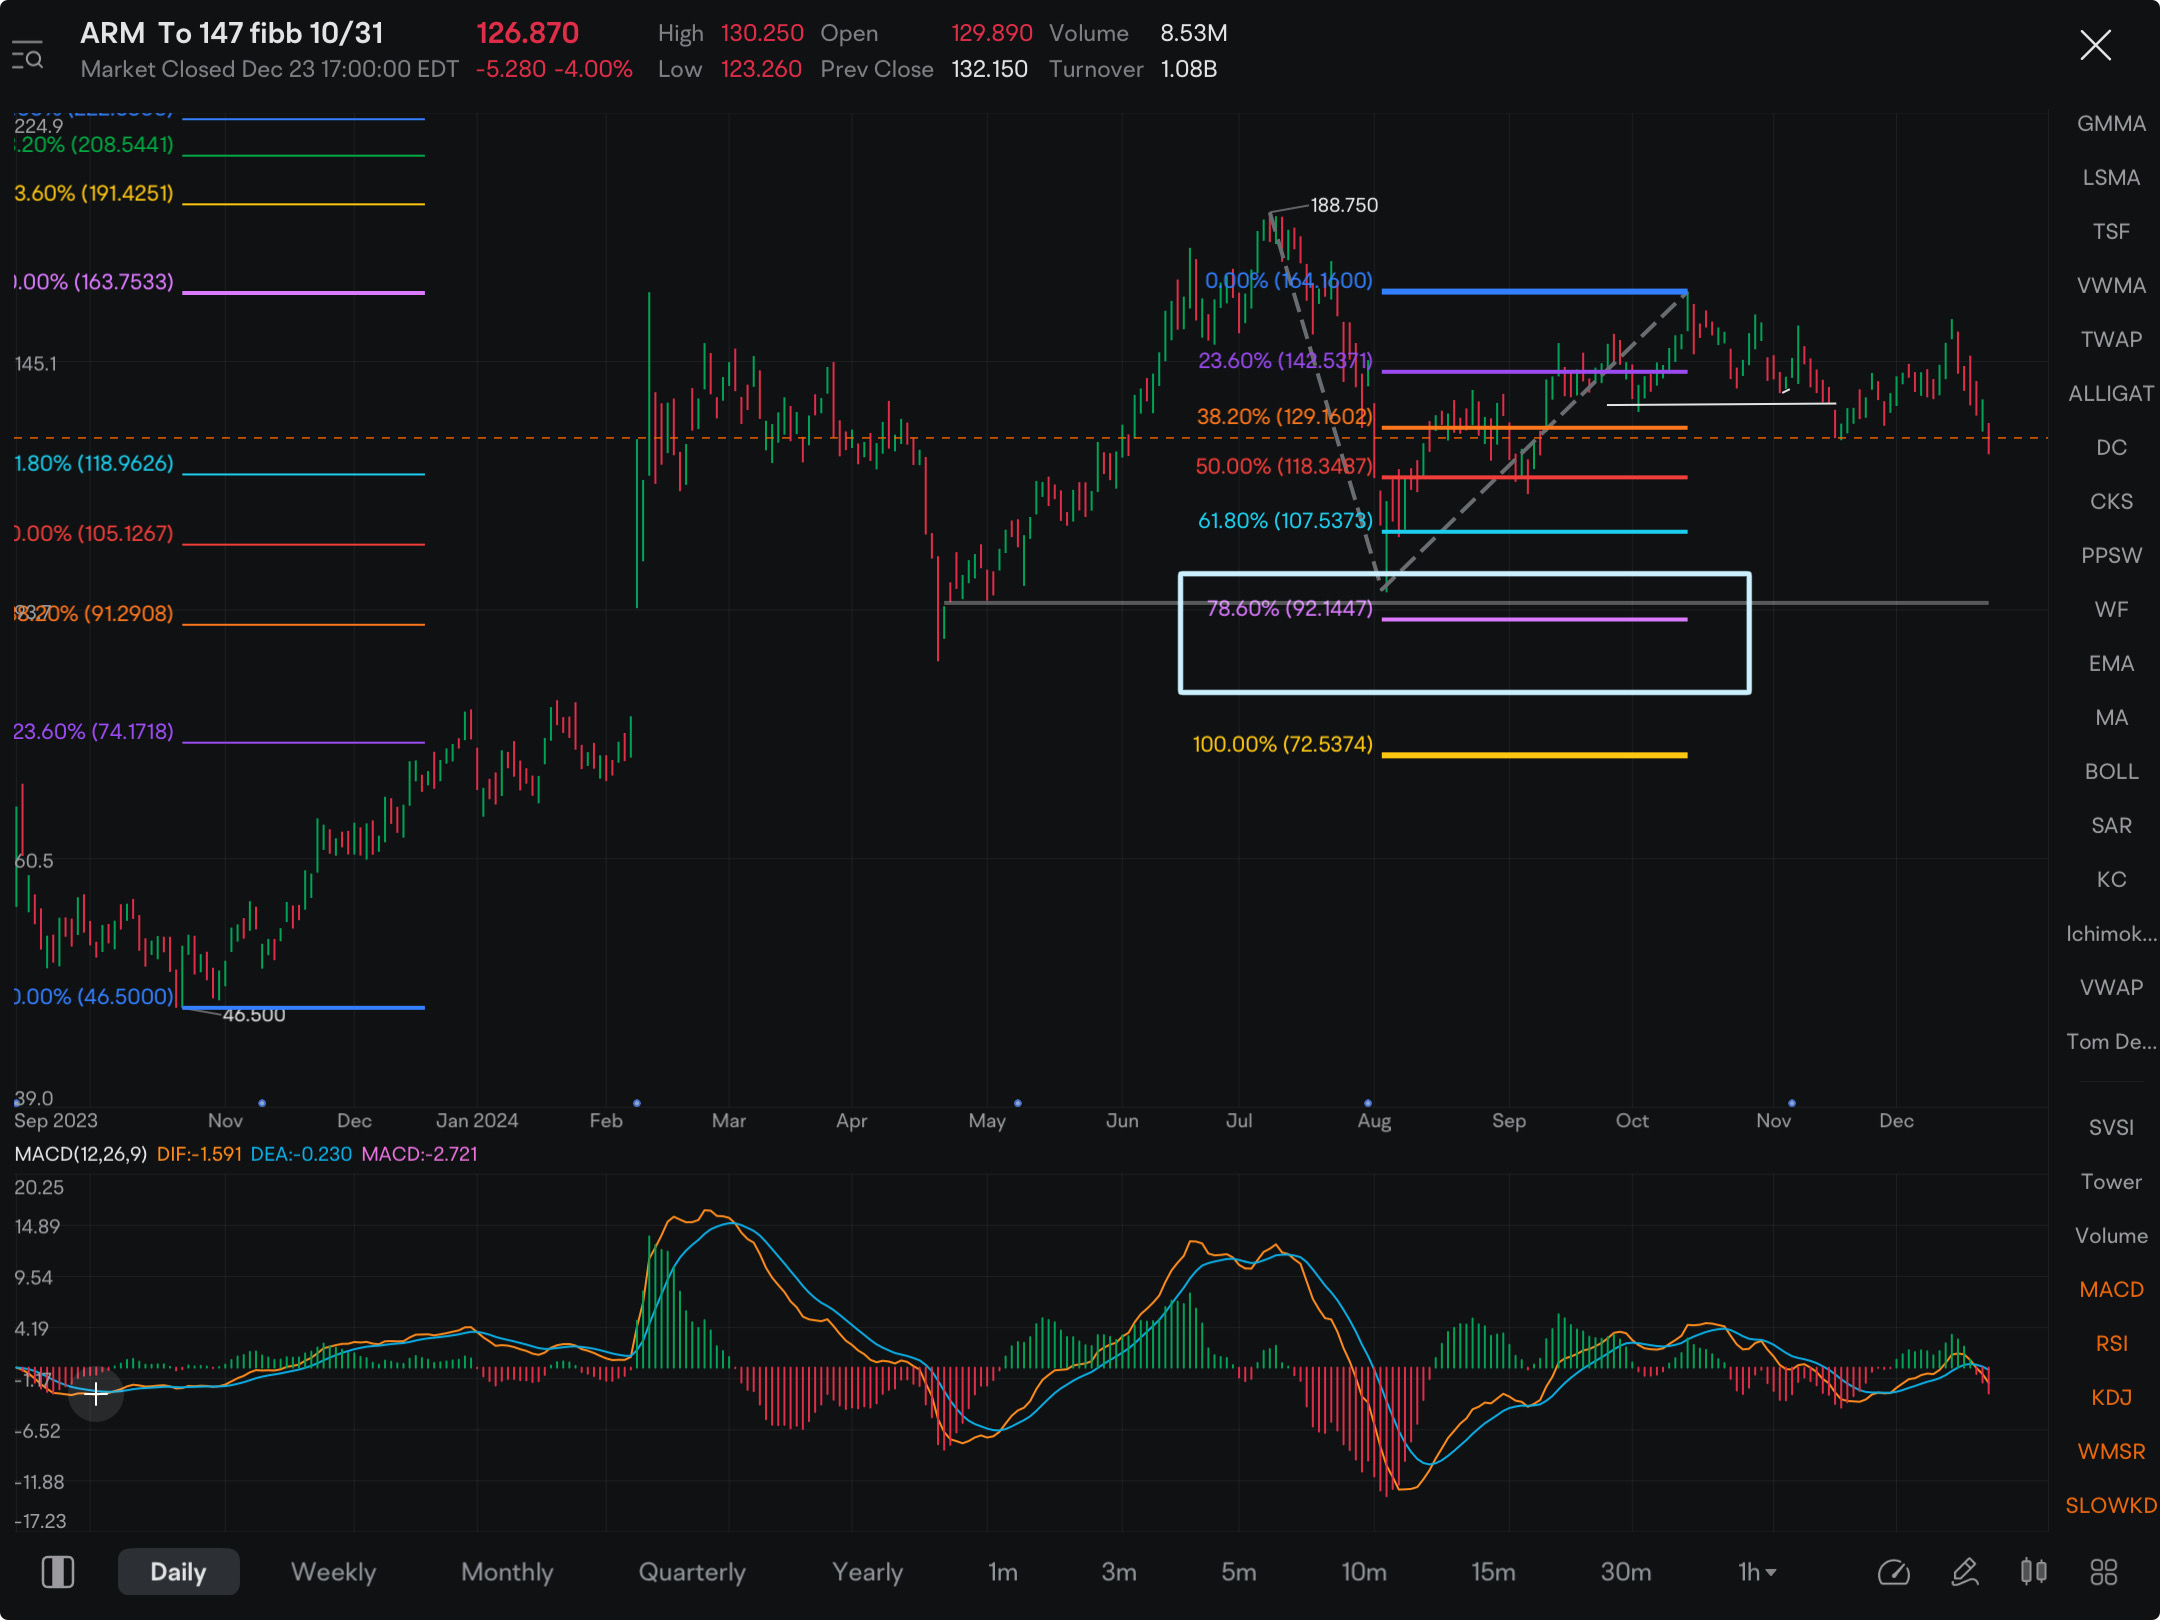Viewport: 2160px width, 1620px height.
Task: Turn on the KC indicator
Action: (x=2111, y=880)
